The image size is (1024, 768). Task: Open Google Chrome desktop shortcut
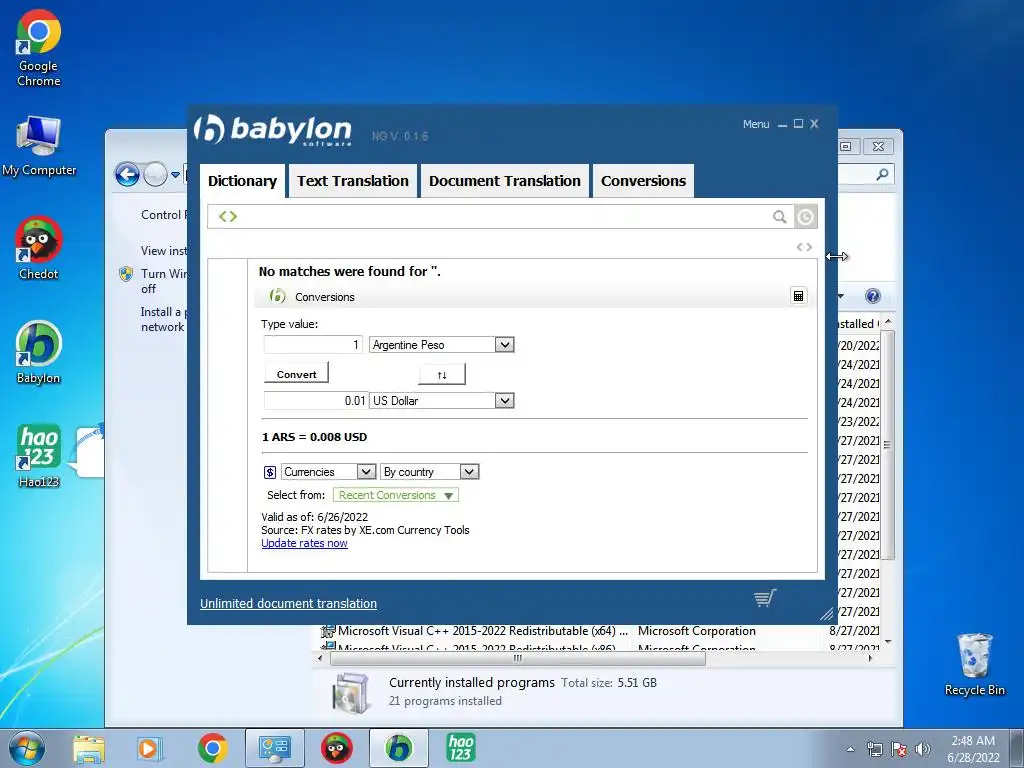tap(39, 48)
